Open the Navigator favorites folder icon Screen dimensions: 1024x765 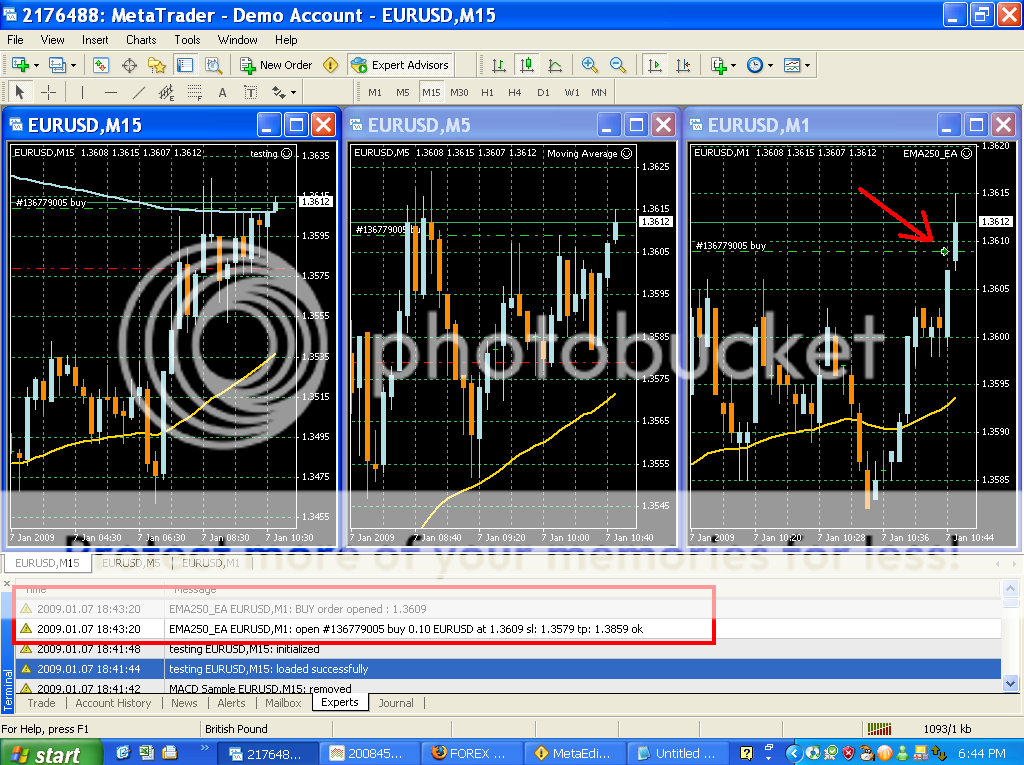157,65
